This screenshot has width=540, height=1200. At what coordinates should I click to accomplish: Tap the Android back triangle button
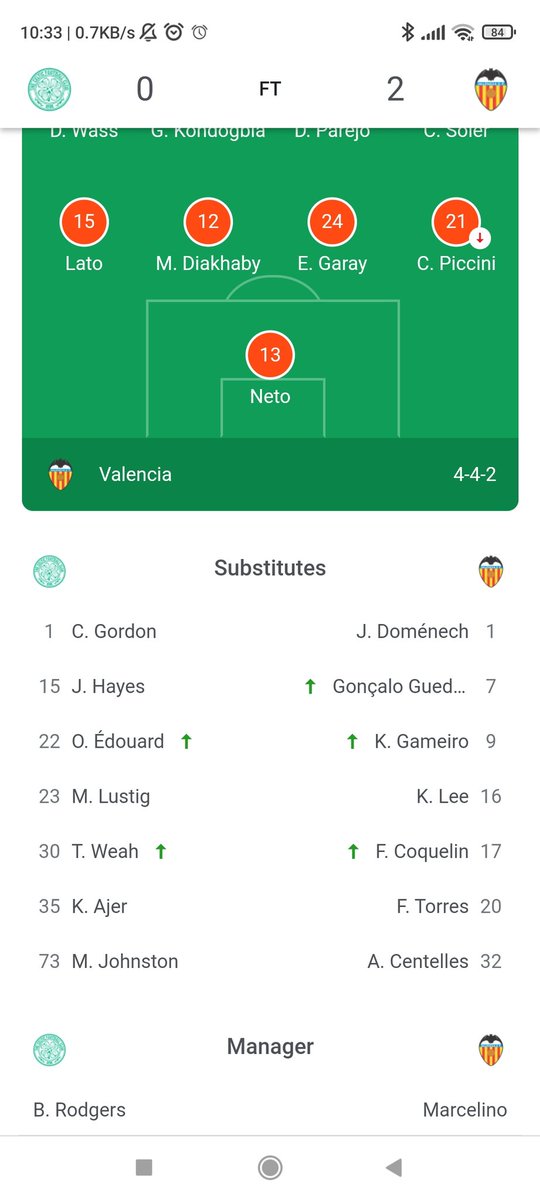point(394,1167)
